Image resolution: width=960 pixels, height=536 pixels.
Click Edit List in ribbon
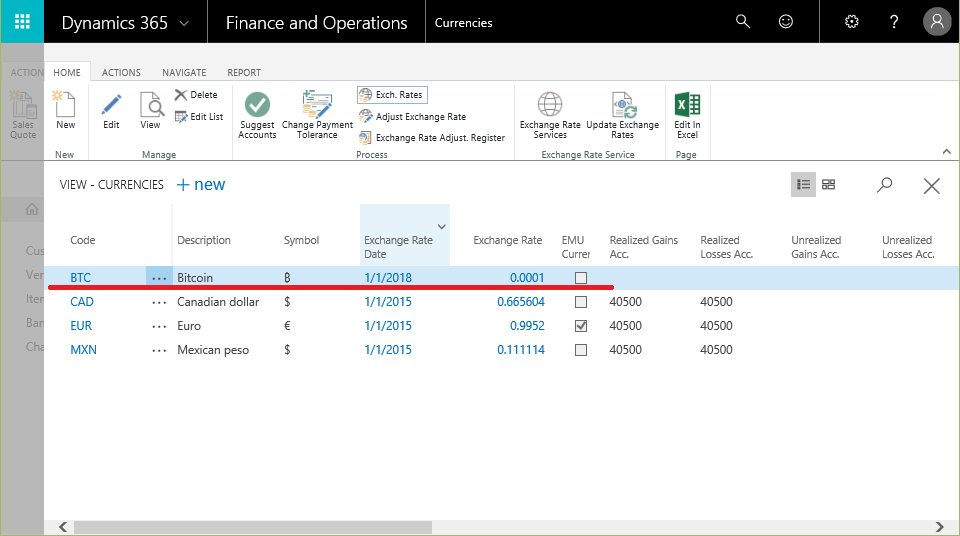tap(199, 116)
